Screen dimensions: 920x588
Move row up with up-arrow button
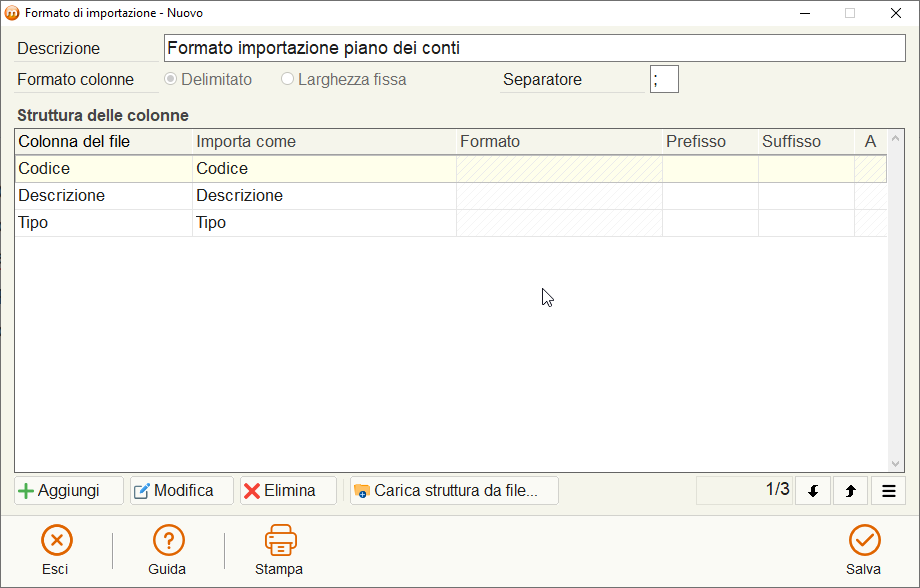(x=850, y=491)
